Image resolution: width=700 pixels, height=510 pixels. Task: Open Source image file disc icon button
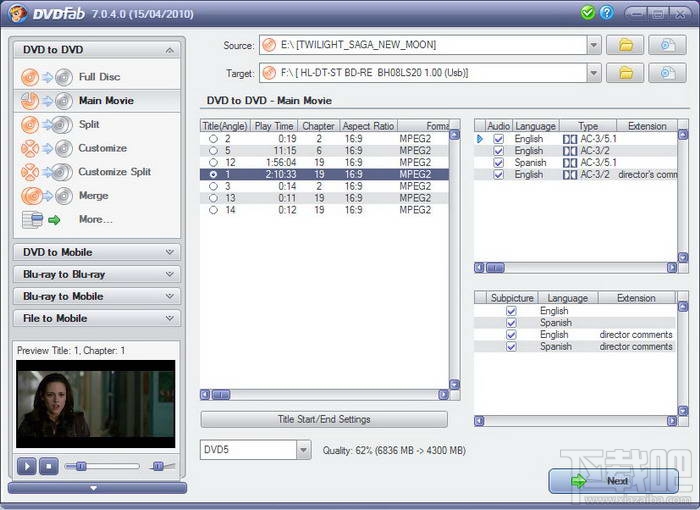click(667, 45)
